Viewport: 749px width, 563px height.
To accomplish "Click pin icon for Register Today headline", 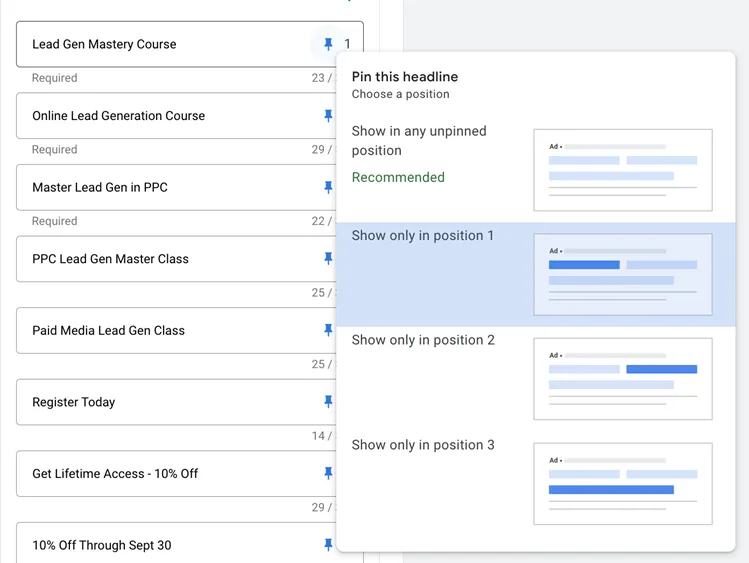I will pos(328,402).
